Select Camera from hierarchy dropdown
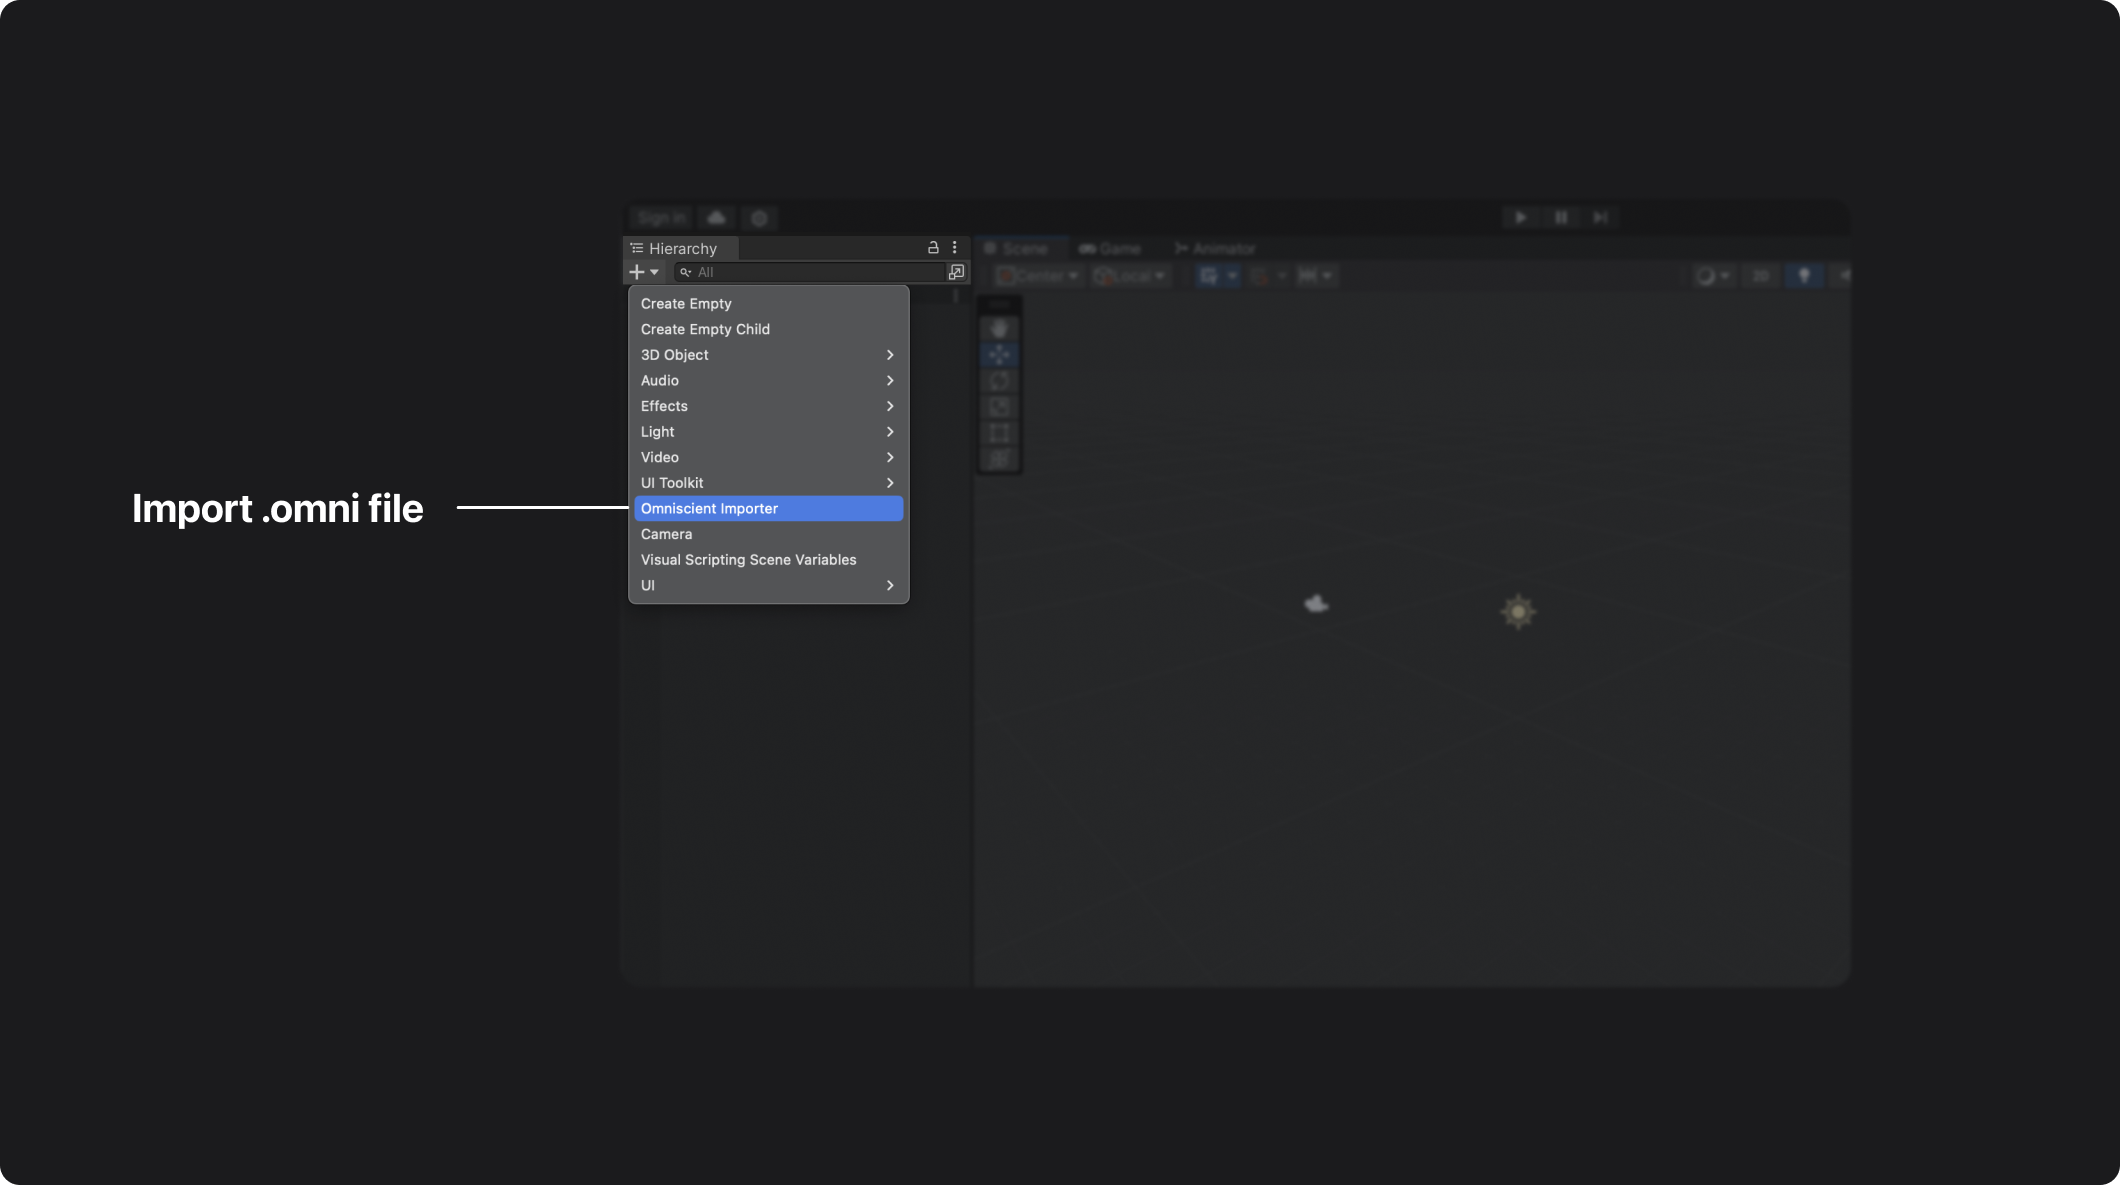Screen dimensions: 2120x1185 [665, 534]
